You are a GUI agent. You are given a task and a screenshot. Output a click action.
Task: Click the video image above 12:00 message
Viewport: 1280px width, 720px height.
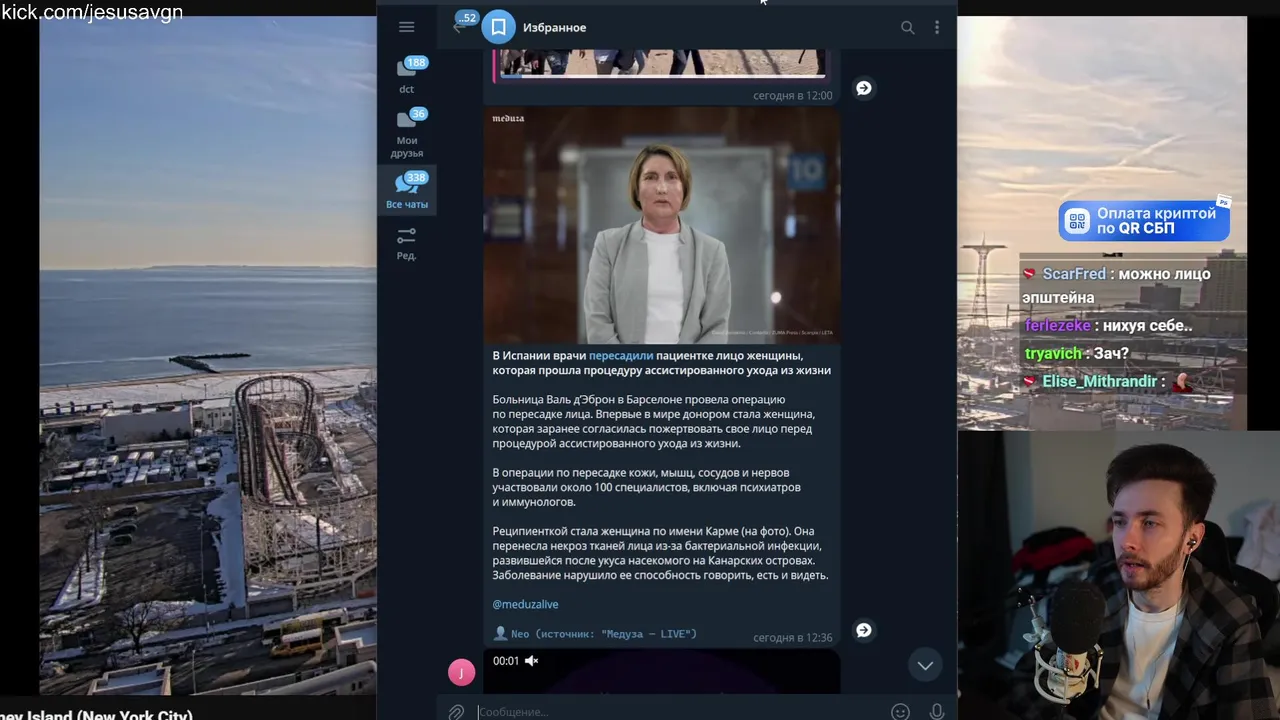(x=662, y=64)
